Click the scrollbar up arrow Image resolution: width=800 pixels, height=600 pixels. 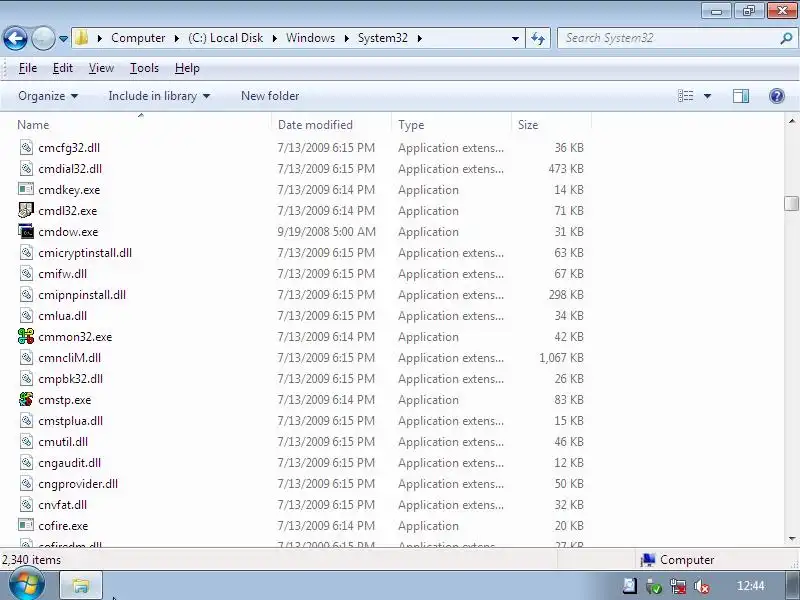(791, 121)
